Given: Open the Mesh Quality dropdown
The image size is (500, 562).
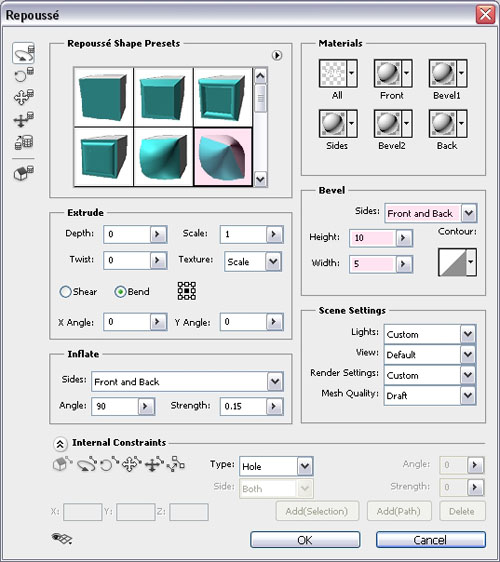Looking at the screenshot, I should 468,395.
